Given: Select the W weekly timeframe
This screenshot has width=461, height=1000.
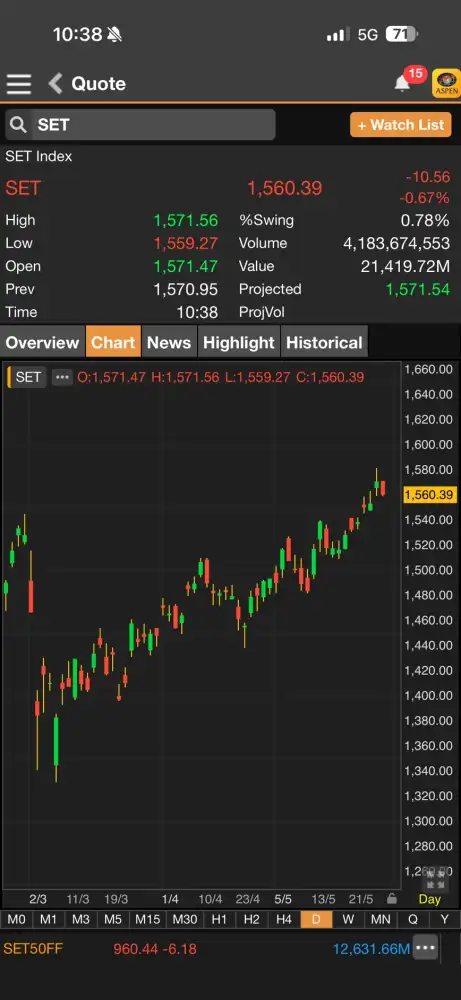Looking at the screenshot, I should tap(348, 919).
